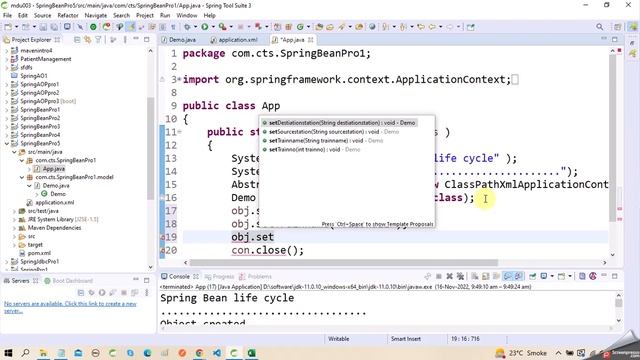The image size is (640, 360).
Task: Open the dropdown arrow next to Debug button
Action: 195,27
